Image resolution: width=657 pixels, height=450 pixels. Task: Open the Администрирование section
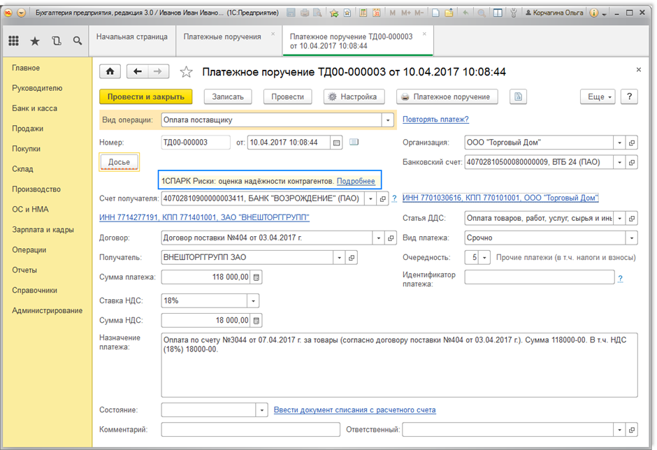(47, 310)
